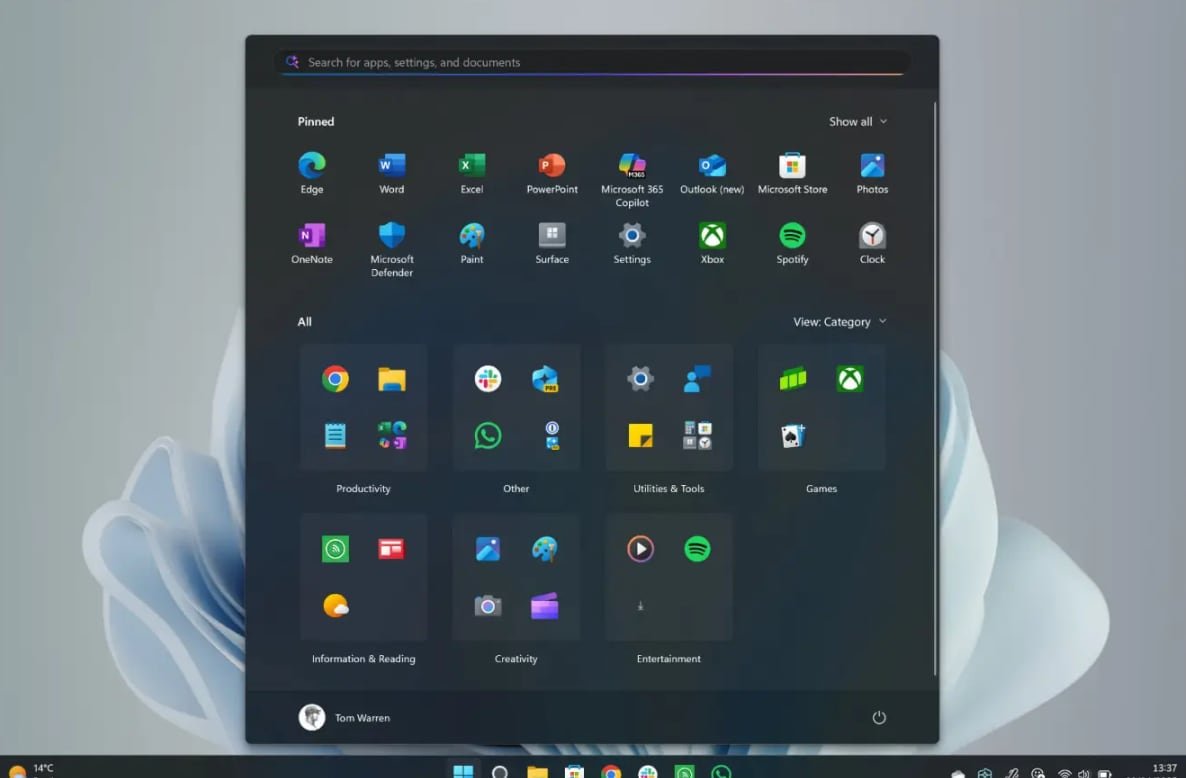Open the Tom Warren user profile
The width and height of the screenshot is (1186, 778).
point(345,717)
